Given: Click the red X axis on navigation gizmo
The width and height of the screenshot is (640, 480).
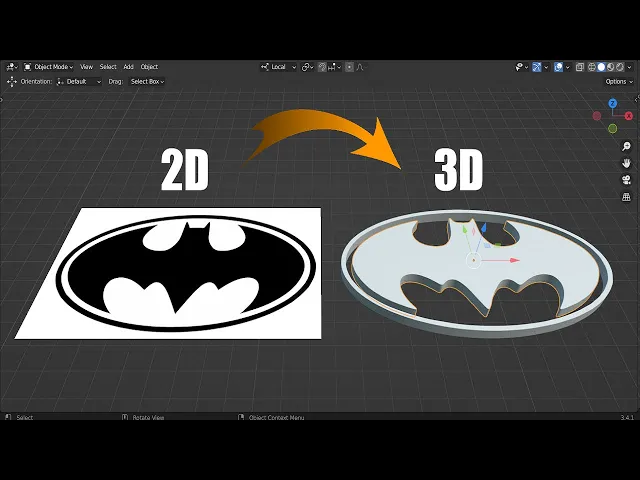Looking at the screenshot, I should (x=629, y=116).
